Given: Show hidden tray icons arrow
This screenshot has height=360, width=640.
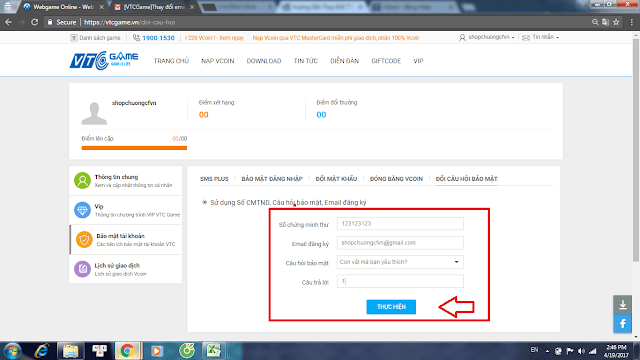Looking at the screenshot, I should [x=547, y=351].
